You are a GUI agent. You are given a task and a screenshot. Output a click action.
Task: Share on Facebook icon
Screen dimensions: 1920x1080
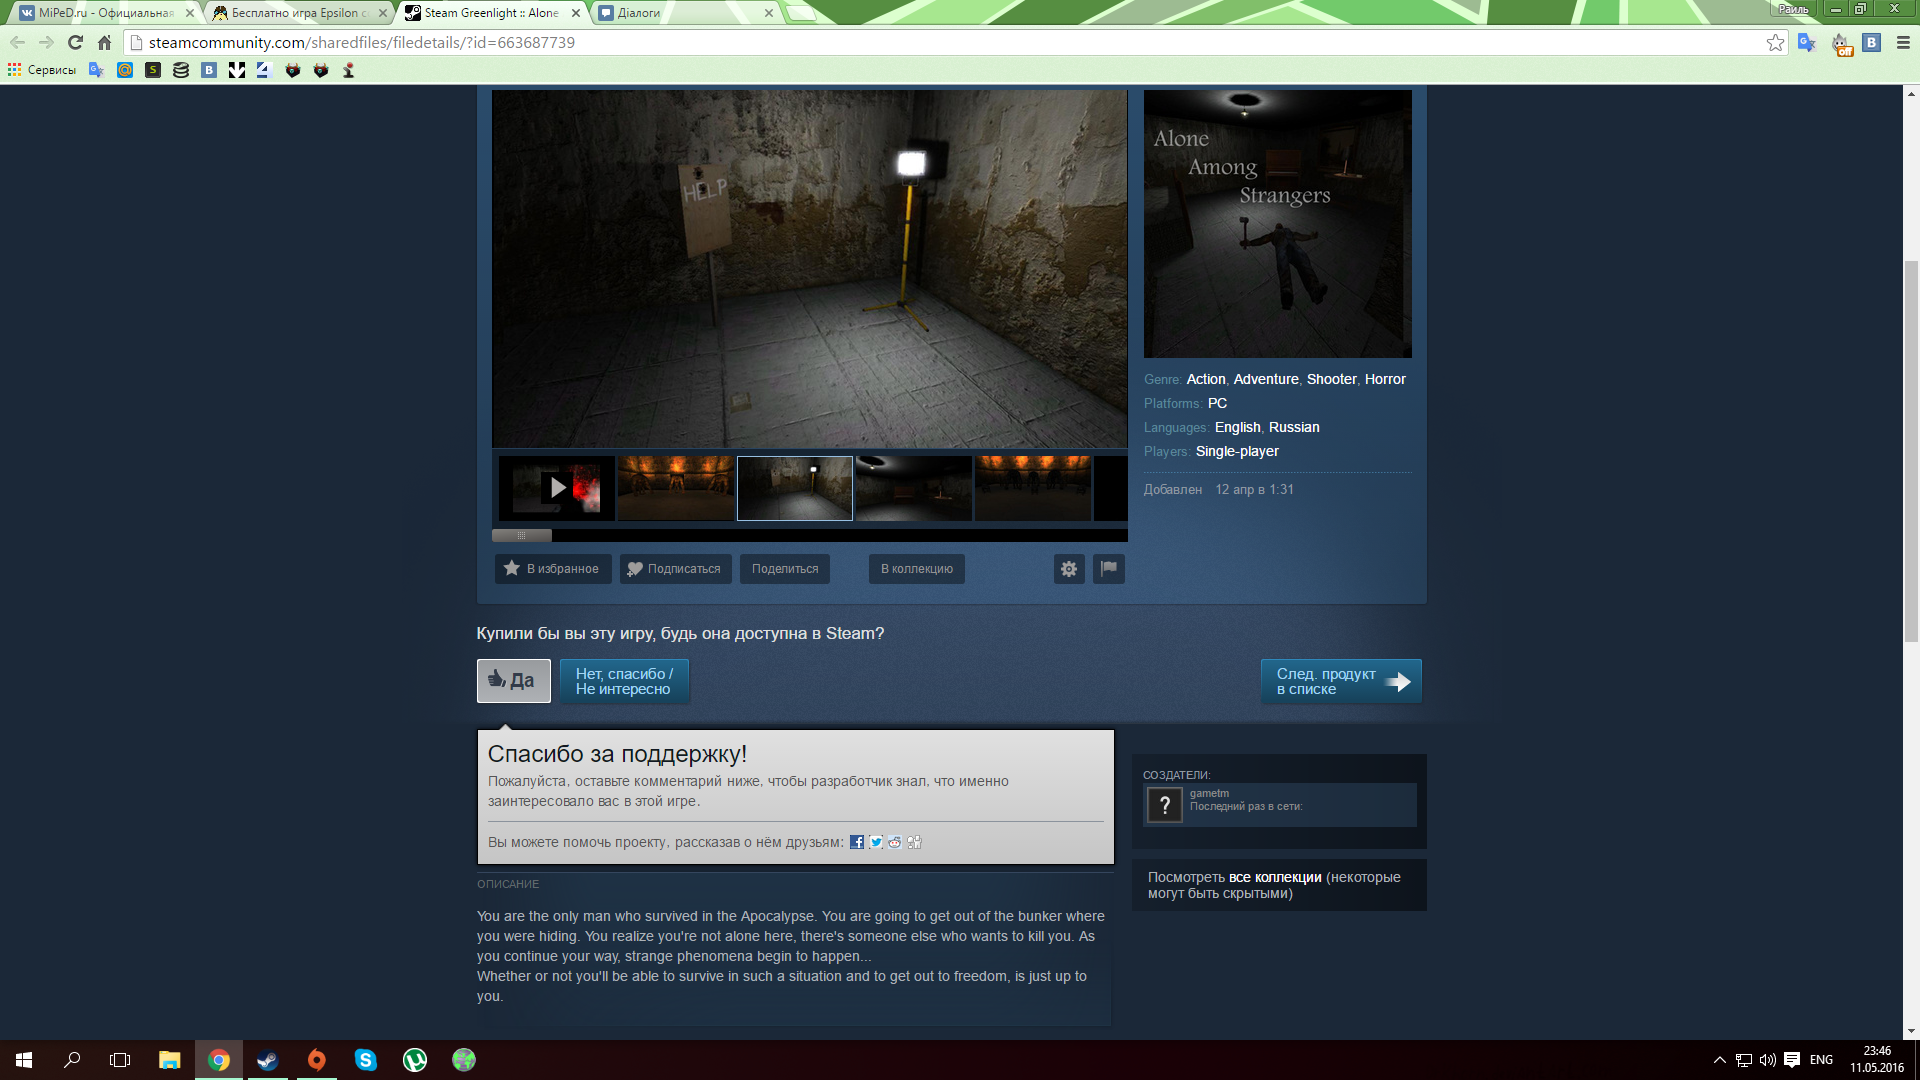[857, 842]
